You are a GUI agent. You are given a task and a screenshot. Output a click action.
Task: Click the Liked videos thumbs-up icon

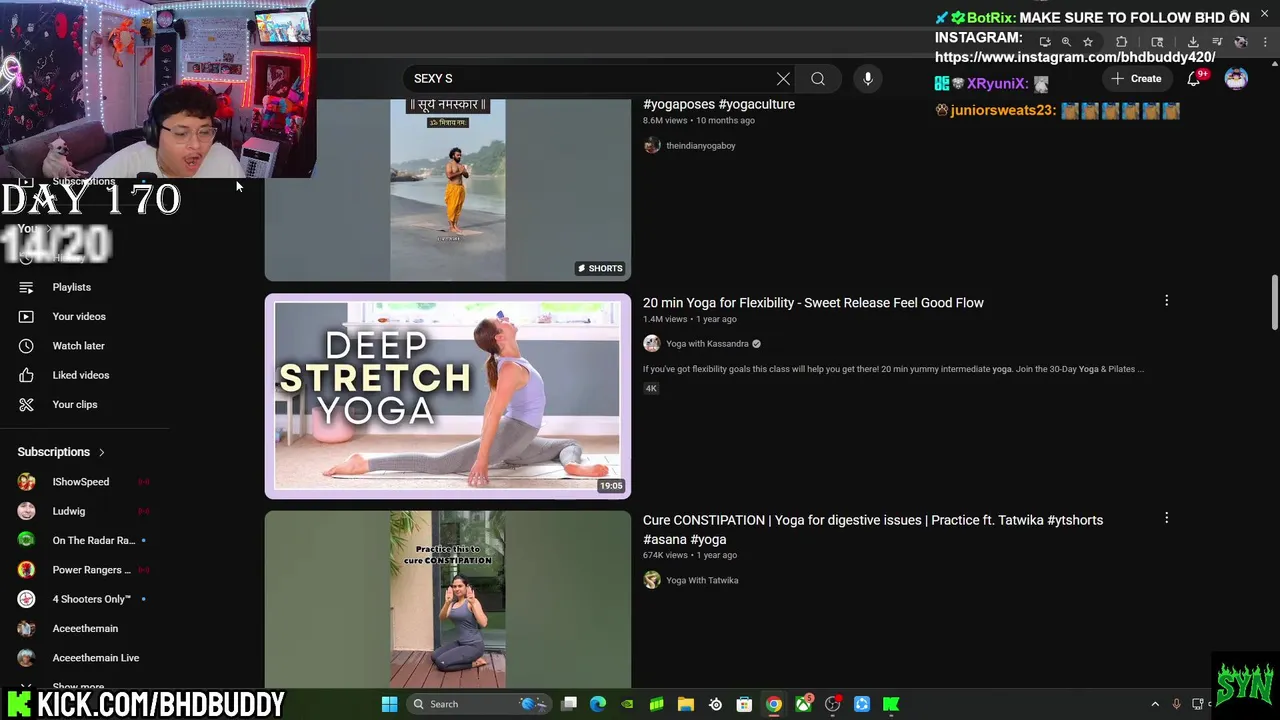pos(26,375)
